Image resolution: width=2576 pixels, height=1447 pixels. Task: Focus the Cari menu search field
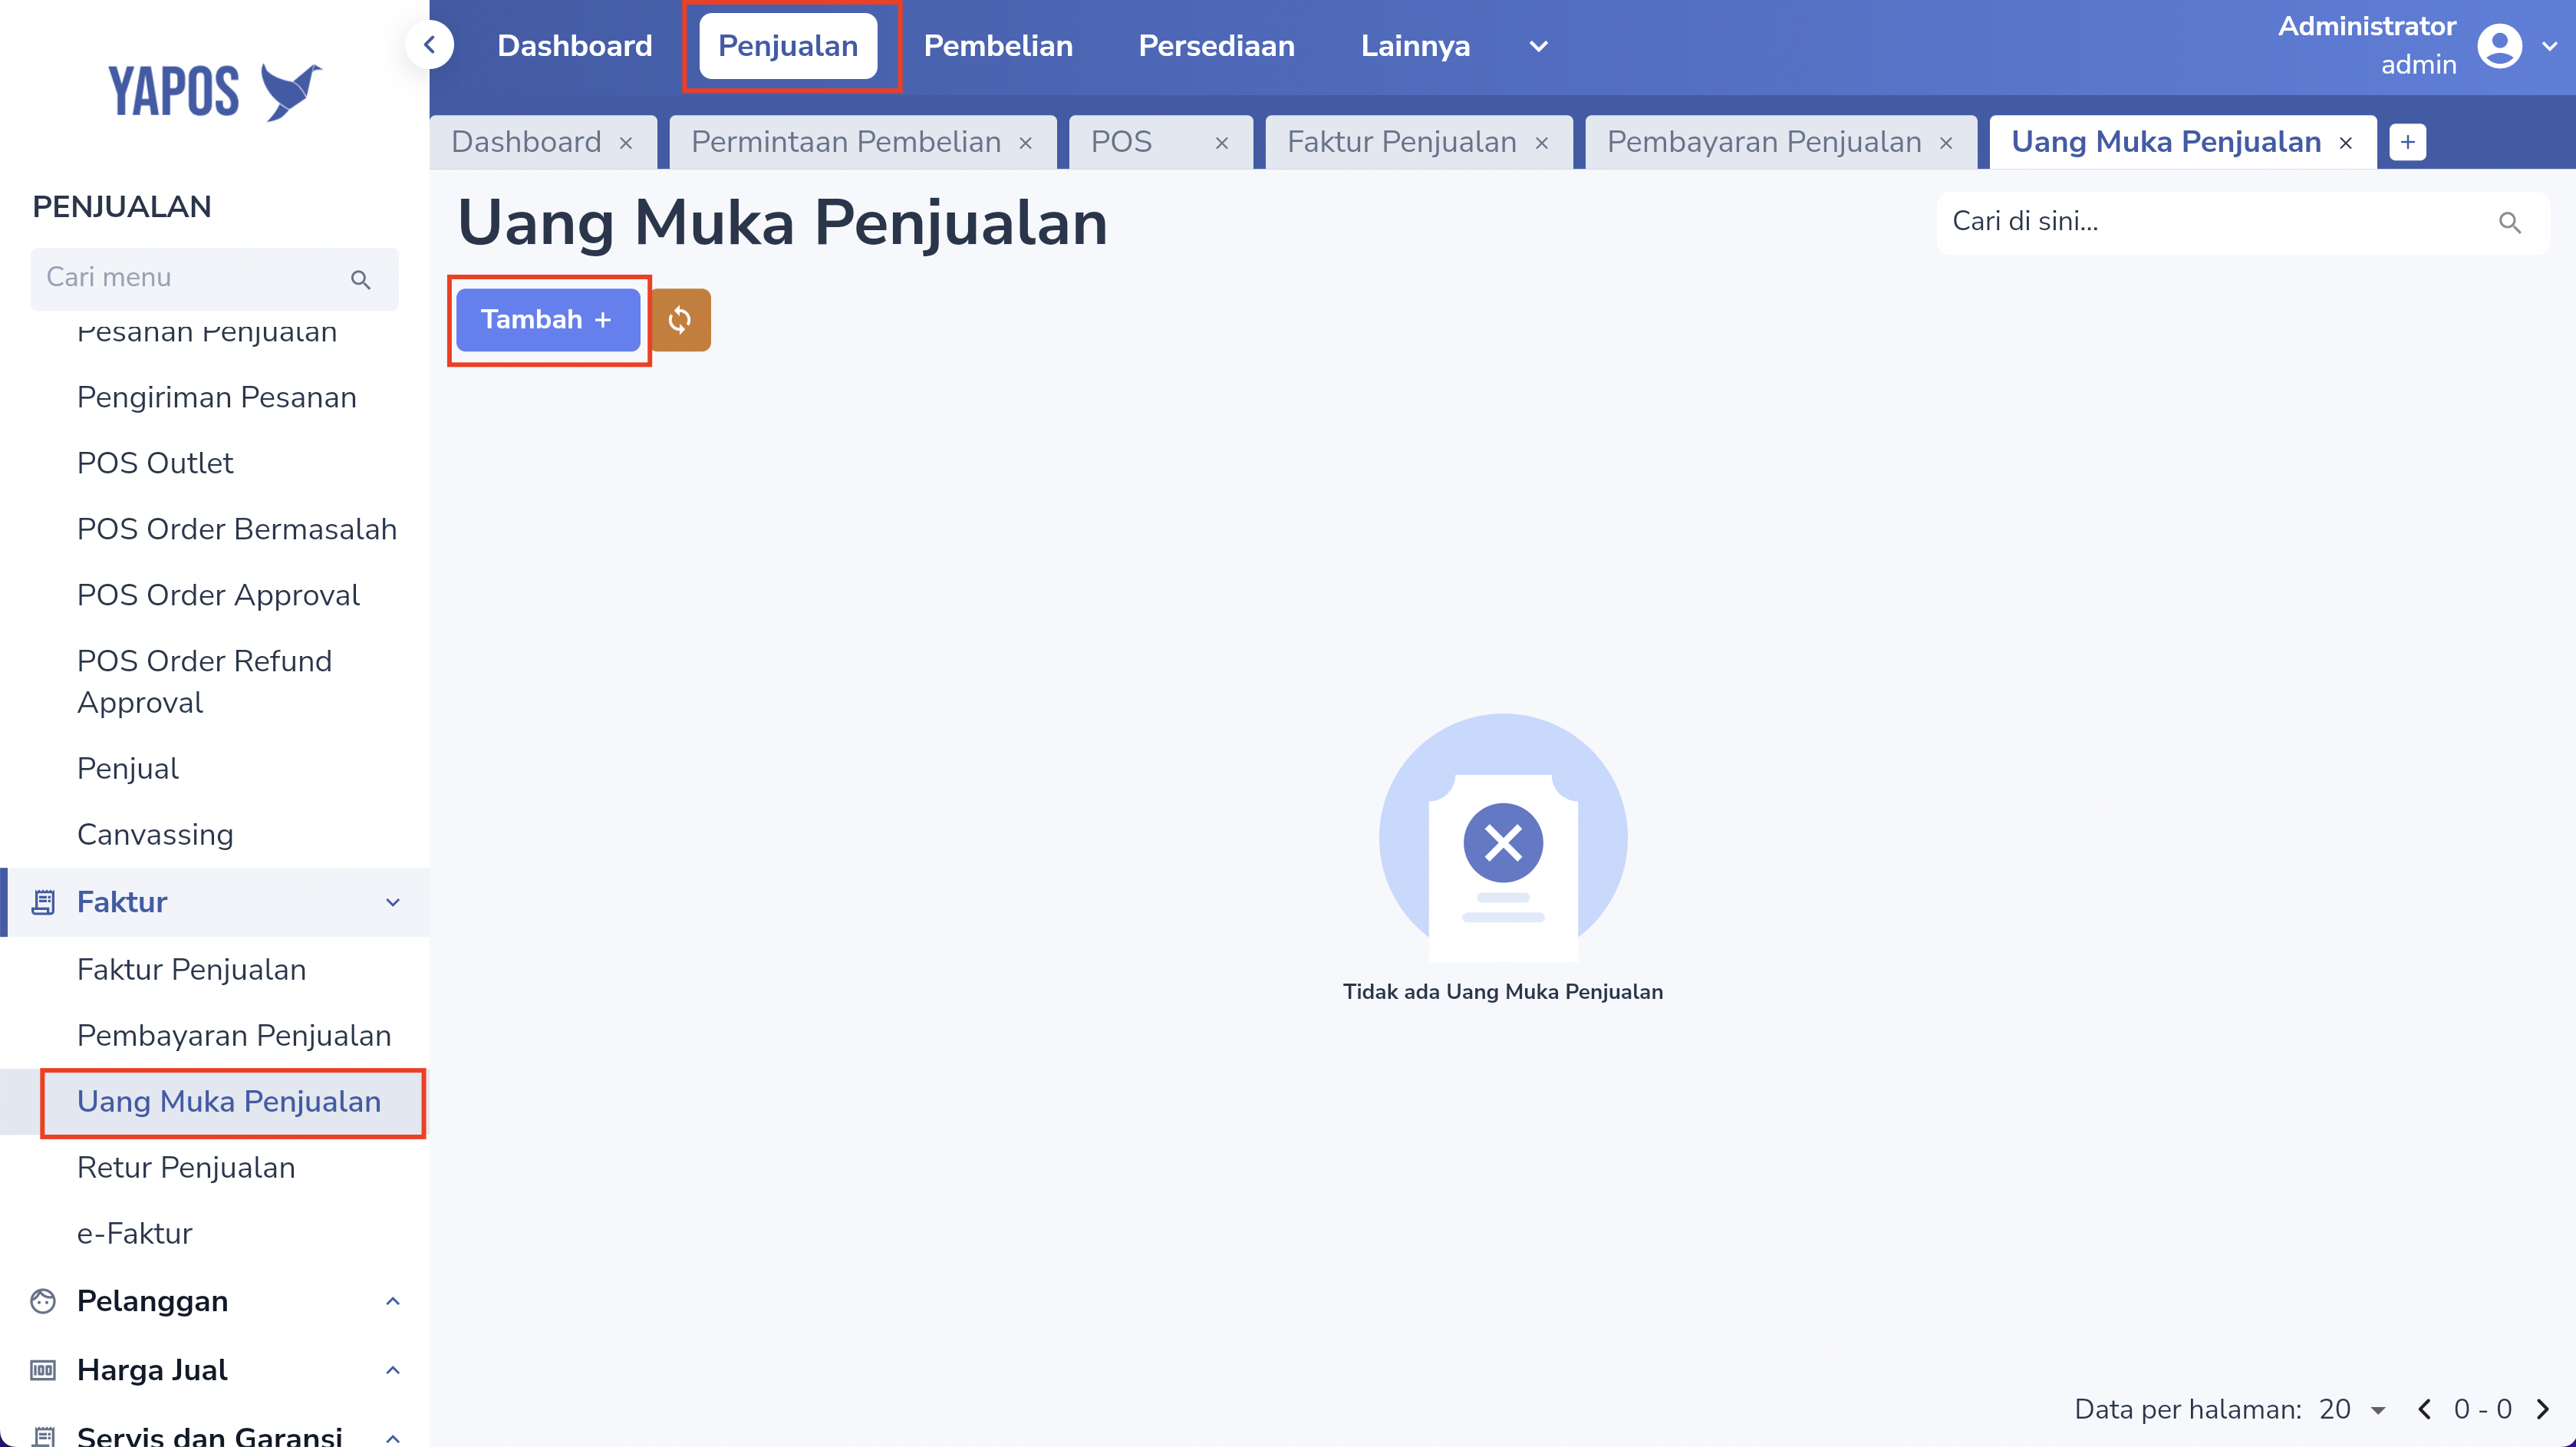click(214, 278)
